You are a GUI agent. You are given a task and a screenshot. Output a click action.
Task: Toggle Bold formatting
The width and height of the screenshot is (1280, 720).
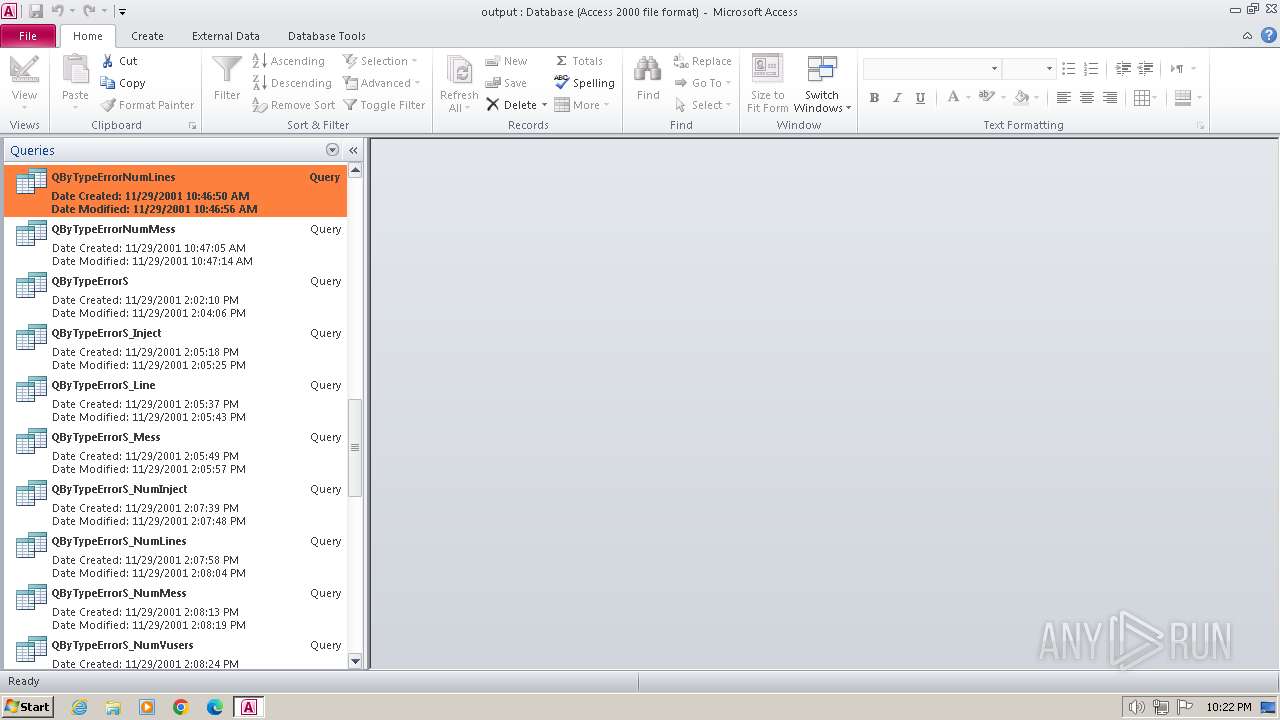(x=874, y=97)
